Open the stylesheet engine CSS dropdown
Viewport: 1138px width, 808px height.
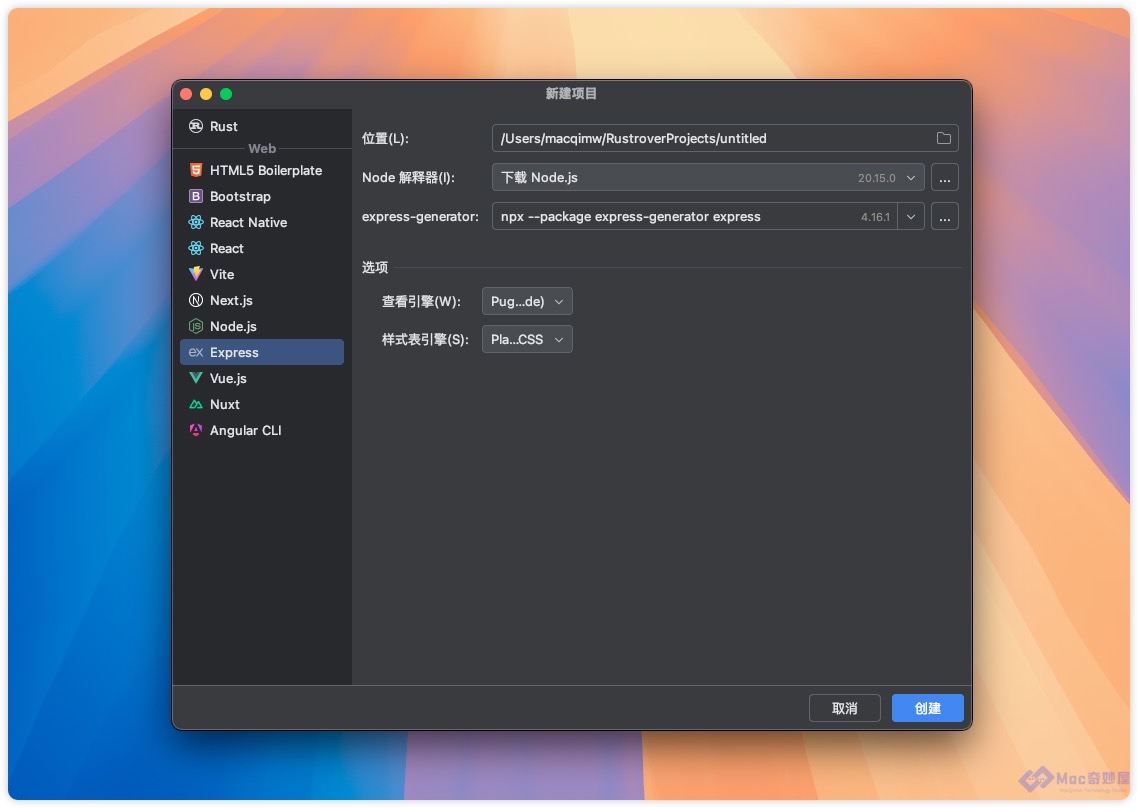click(x=527, y=340)
